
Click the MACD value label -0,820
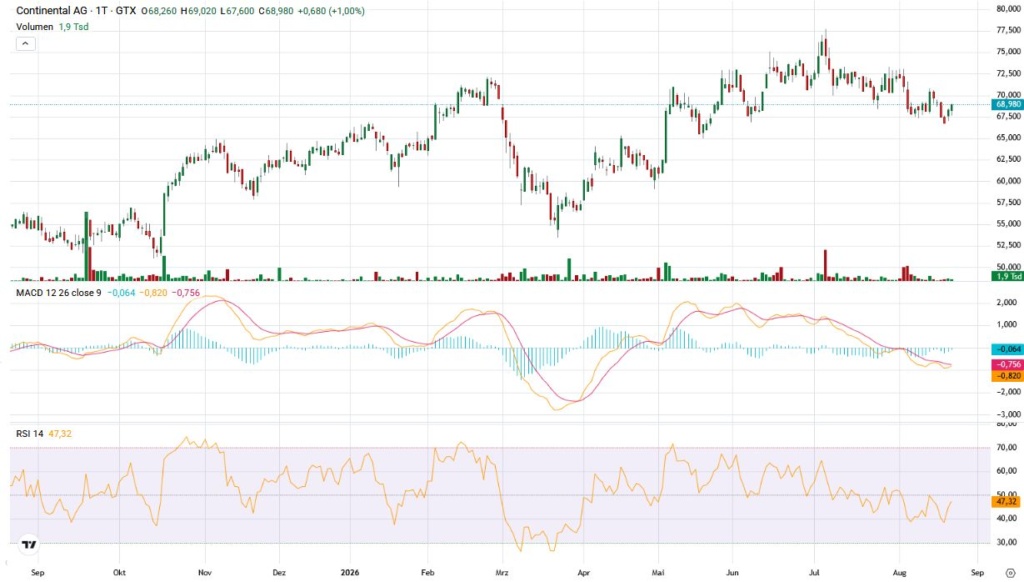click(1007, 376)
